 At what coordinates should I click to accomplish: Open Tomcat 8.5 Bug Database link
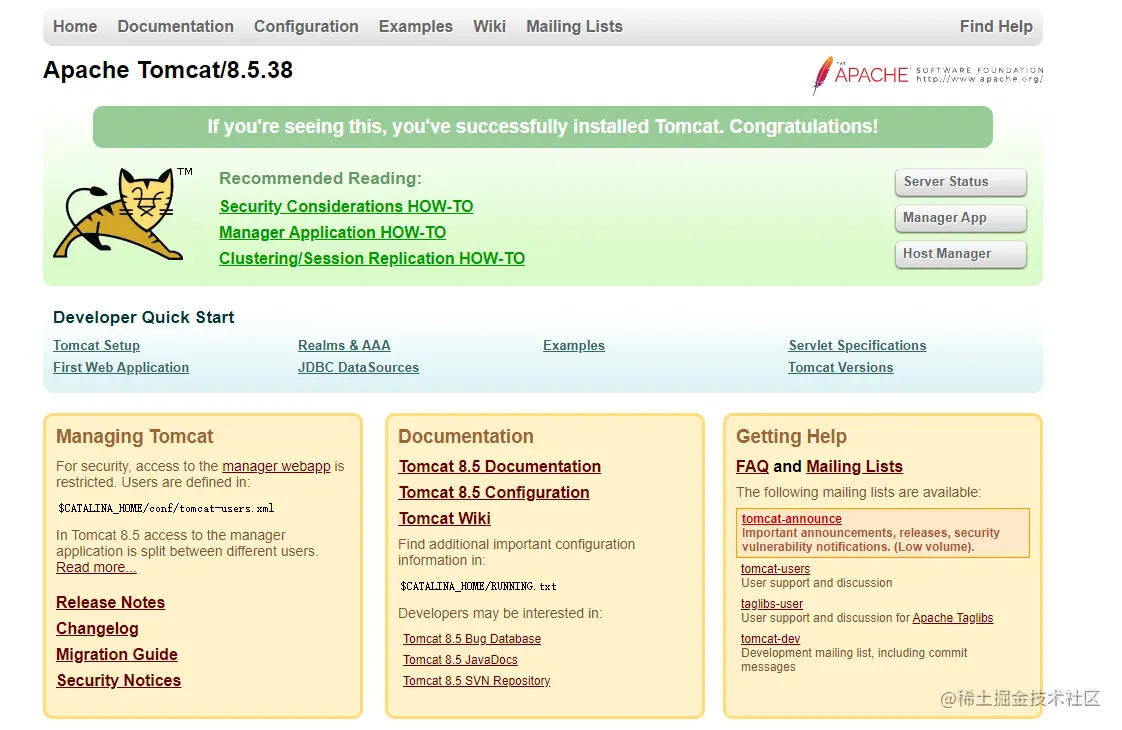tap(472, 638)
